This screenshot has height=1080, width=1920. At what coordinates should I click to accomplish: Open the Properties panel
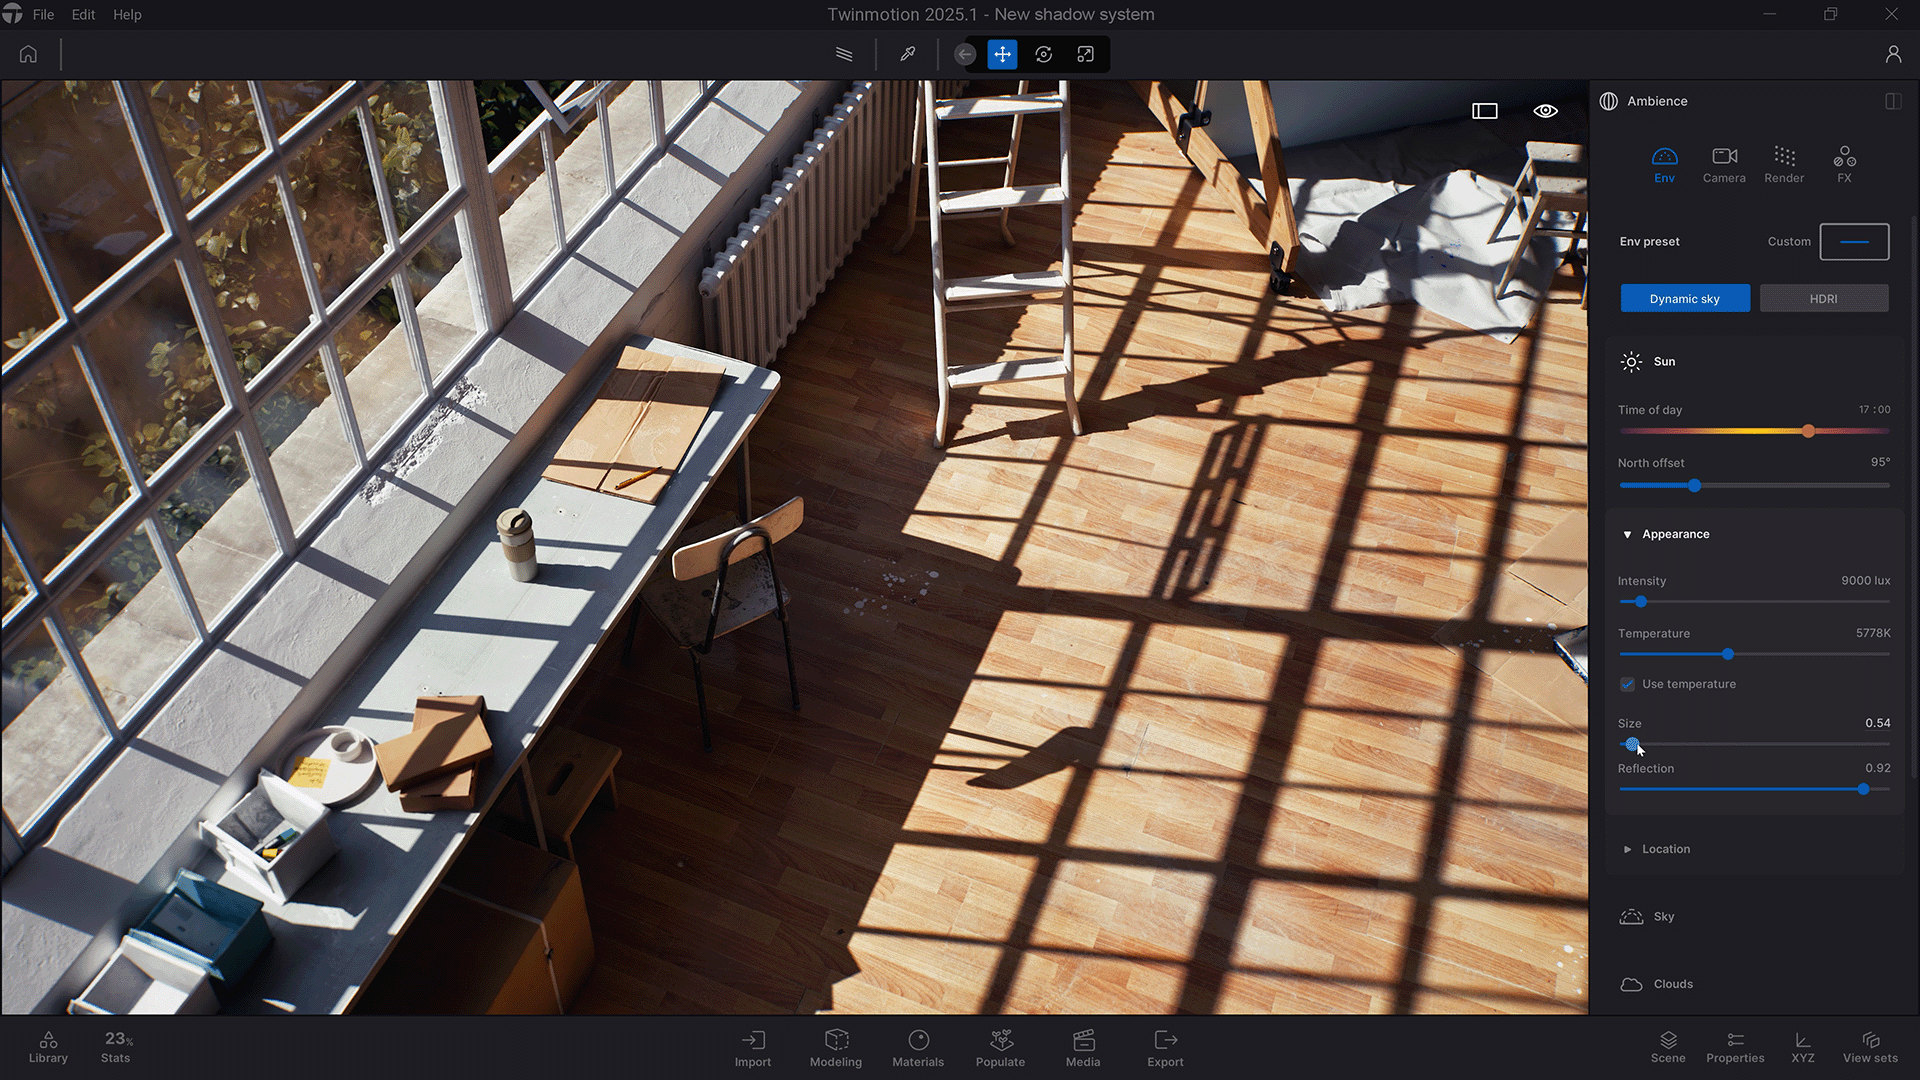[x=1735, y=1047]
